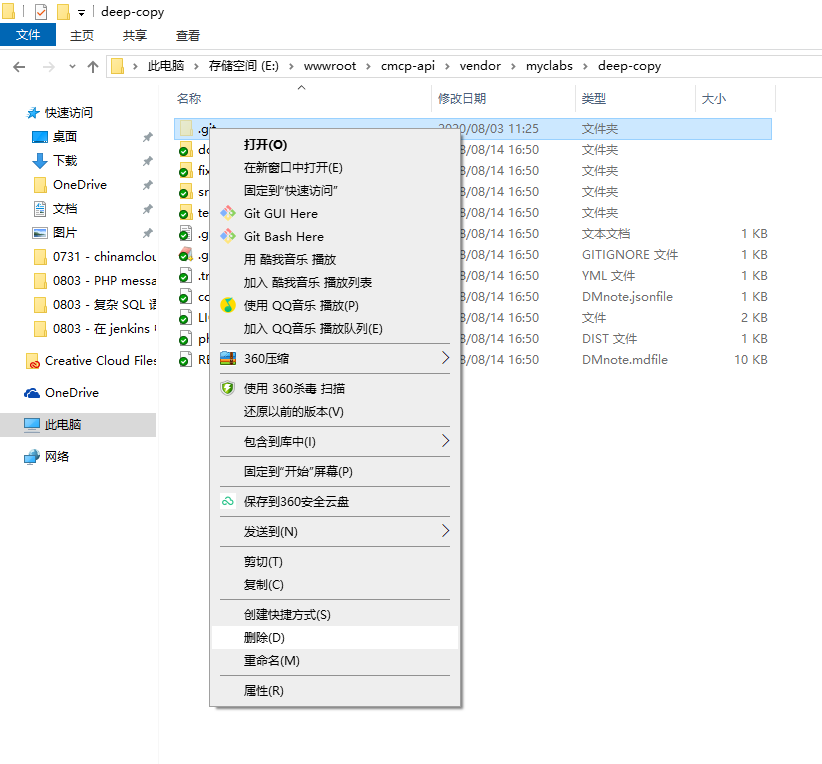Switch to the 共享 ribbon tab

pos(135,35)
